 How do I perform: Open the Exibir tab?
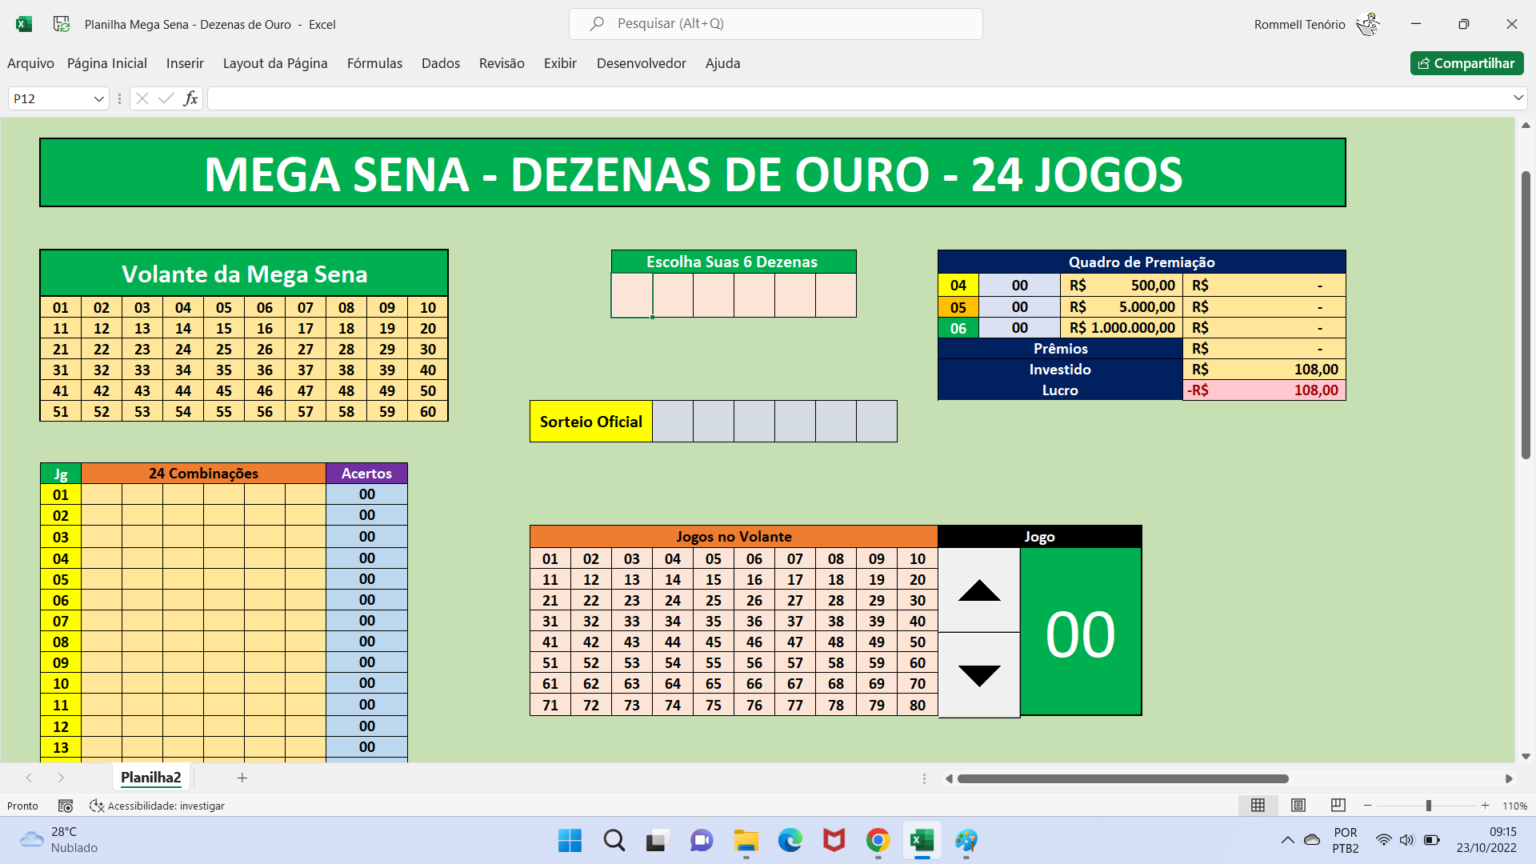click(560, 63)
